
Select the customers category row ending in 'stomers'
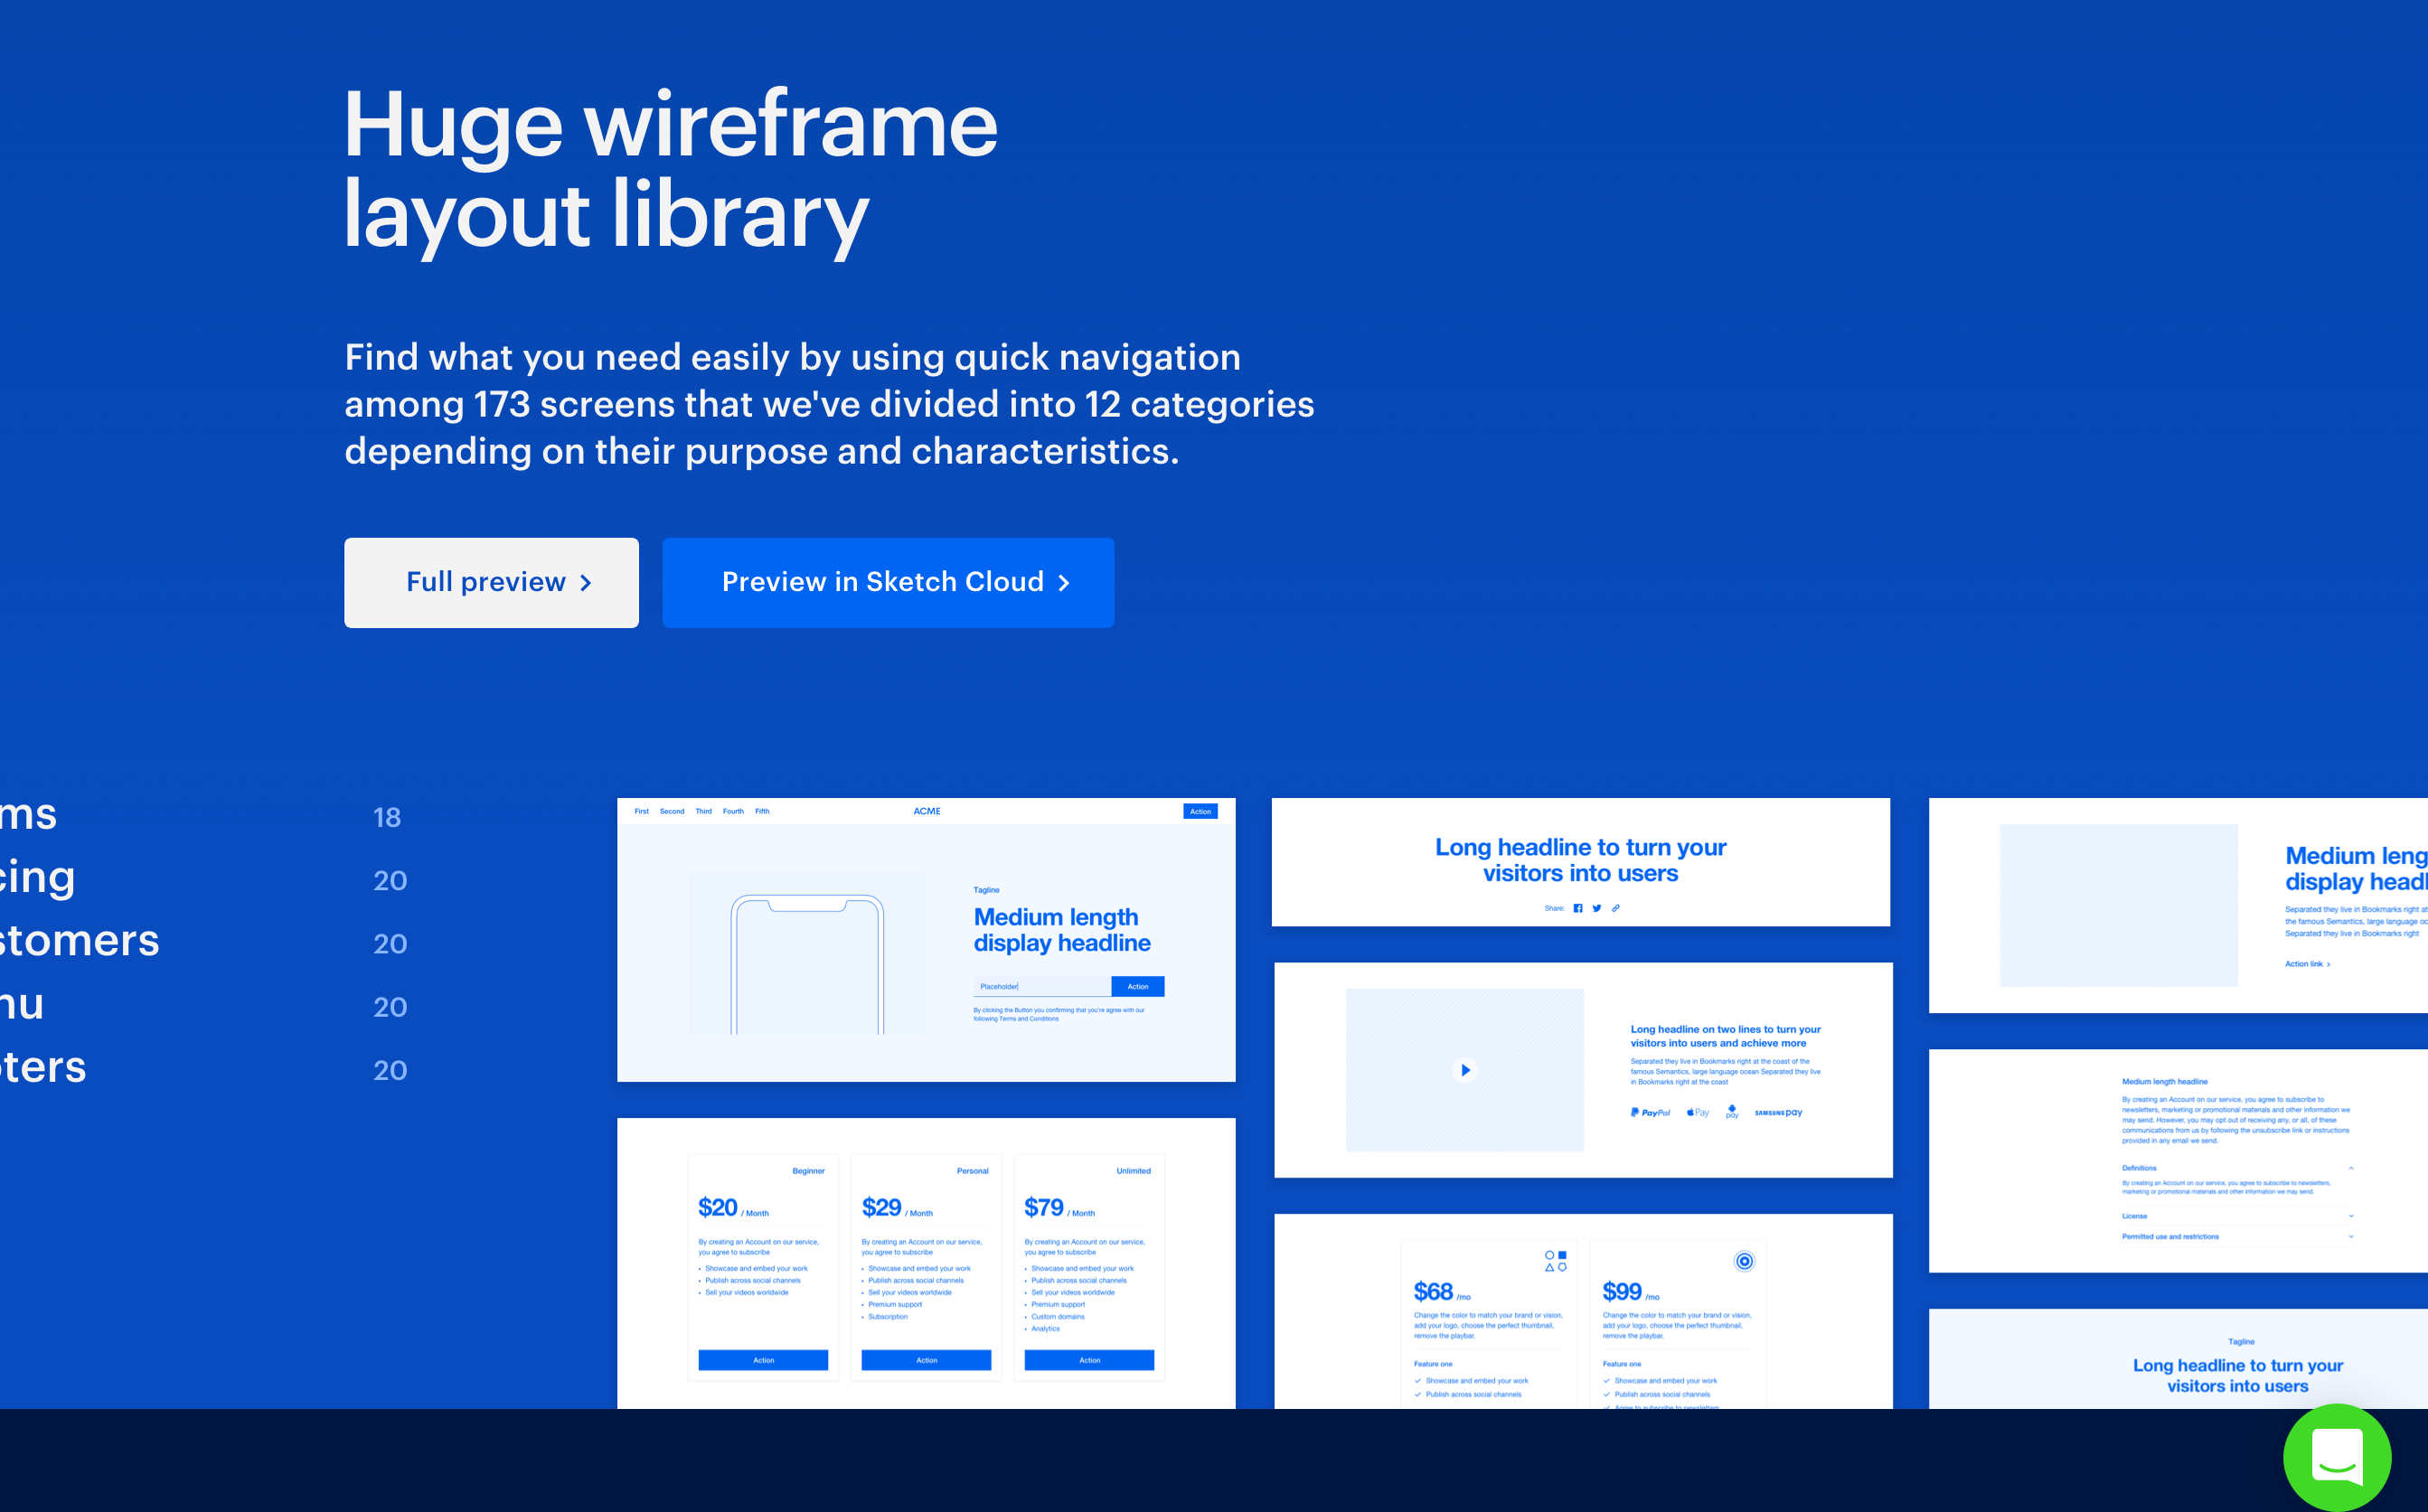(x=205, y=942)
